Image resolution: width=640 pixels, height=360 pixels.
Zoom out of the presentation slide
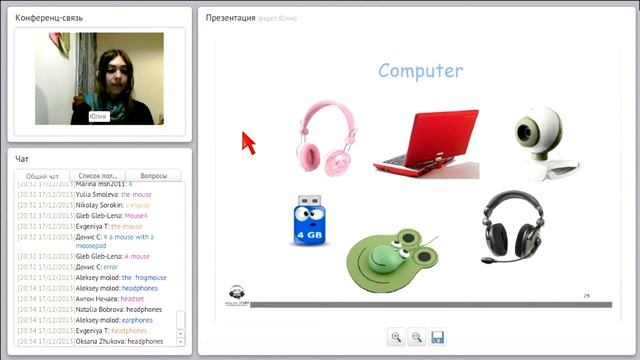tap(416, 337)
